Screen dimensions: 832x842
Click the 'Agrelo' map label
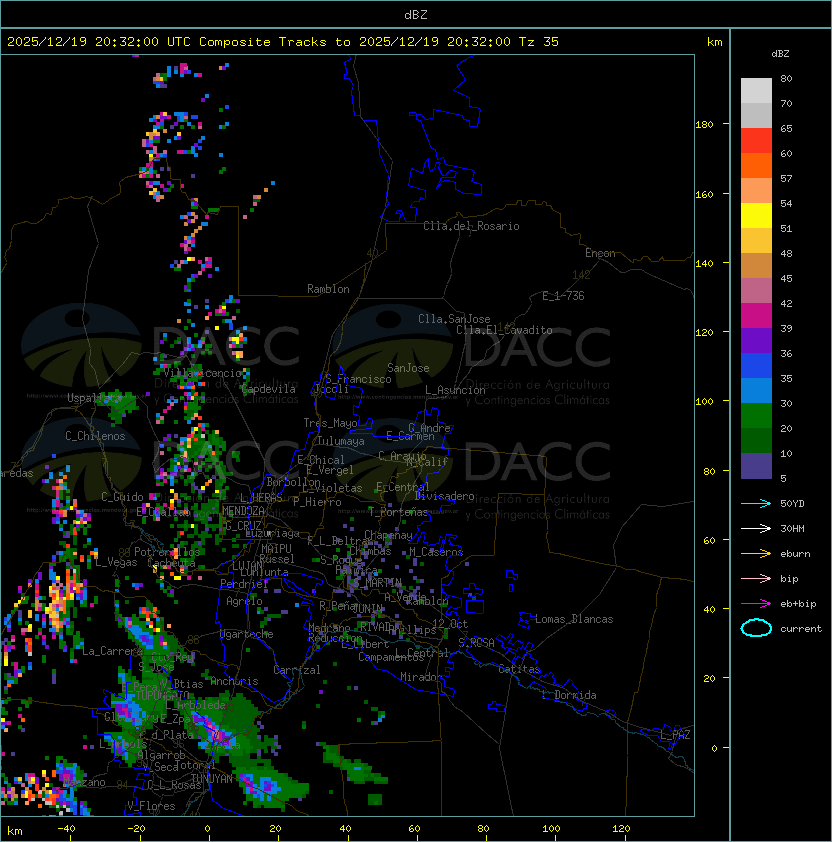[x=244, y=601]
